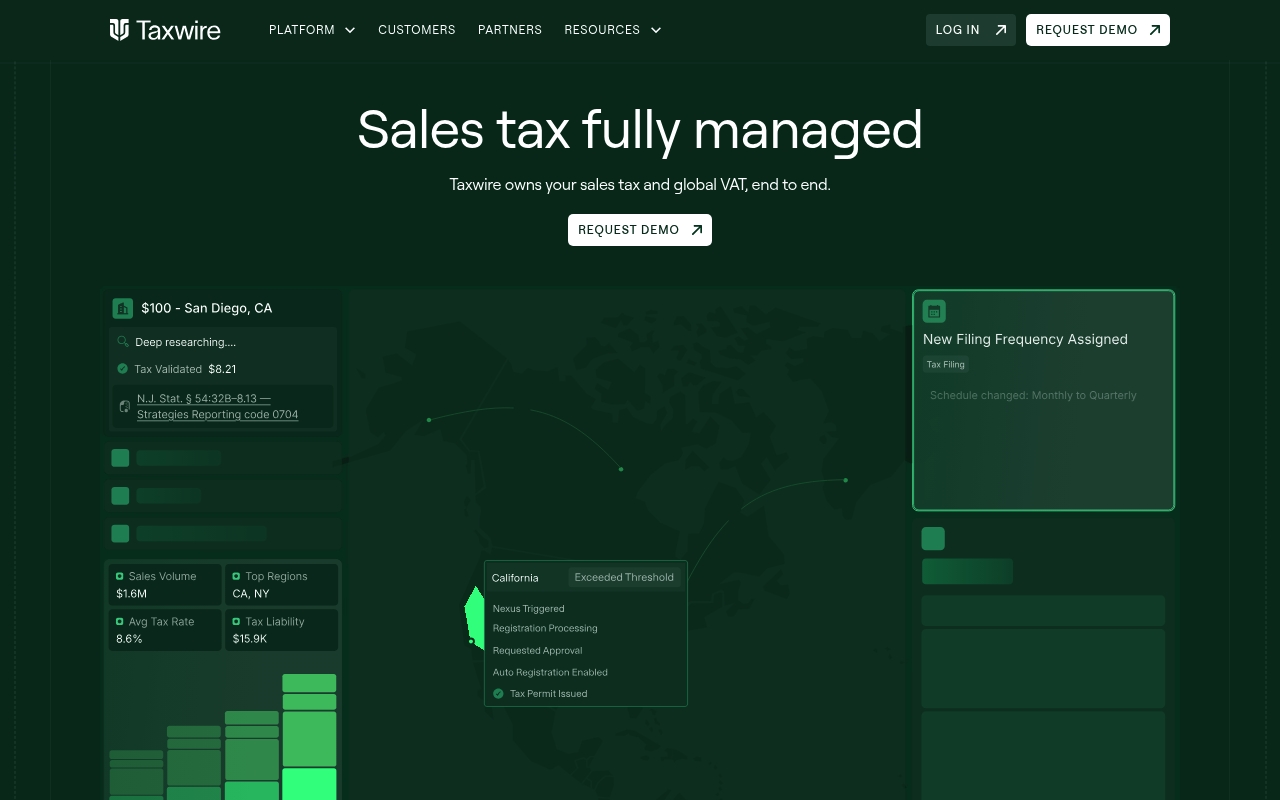Click the tallest bright green chart bar
The width and height of the screenshot is (1280, 800).
(x=309, y=737)
